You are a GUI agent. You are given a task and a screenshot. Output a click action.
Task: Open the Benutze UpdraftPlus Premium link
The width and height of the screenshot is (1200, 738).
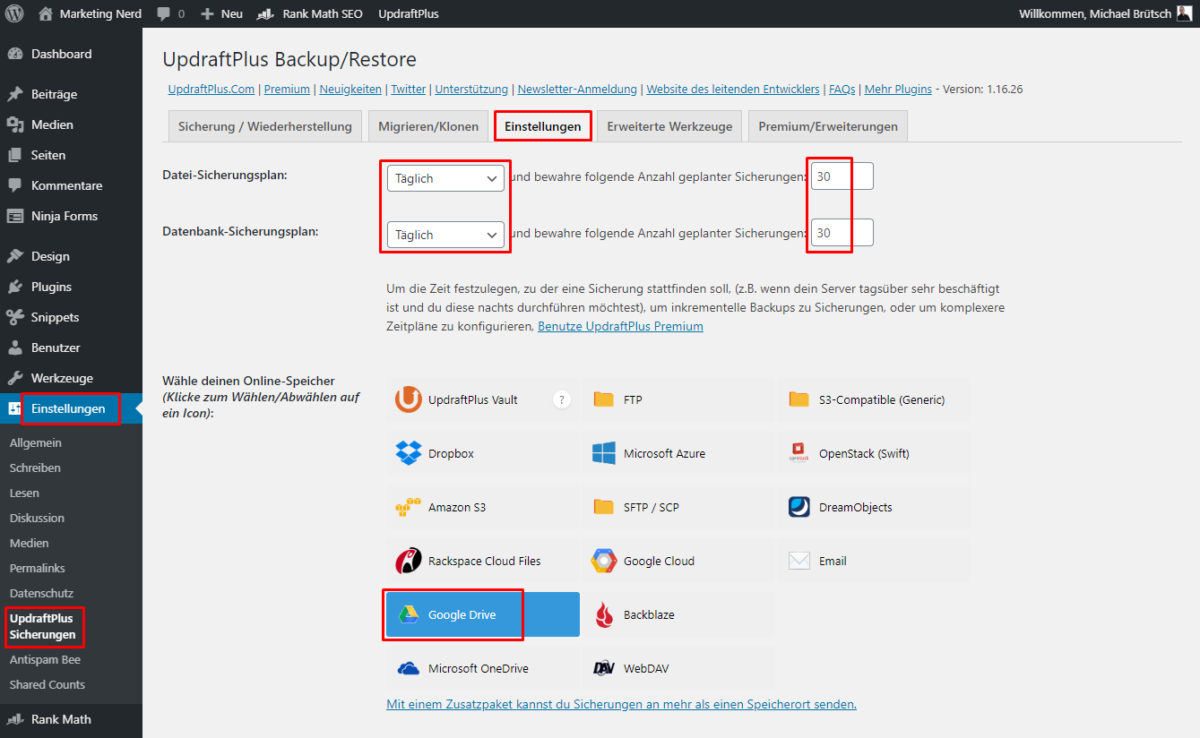point(620,327)
